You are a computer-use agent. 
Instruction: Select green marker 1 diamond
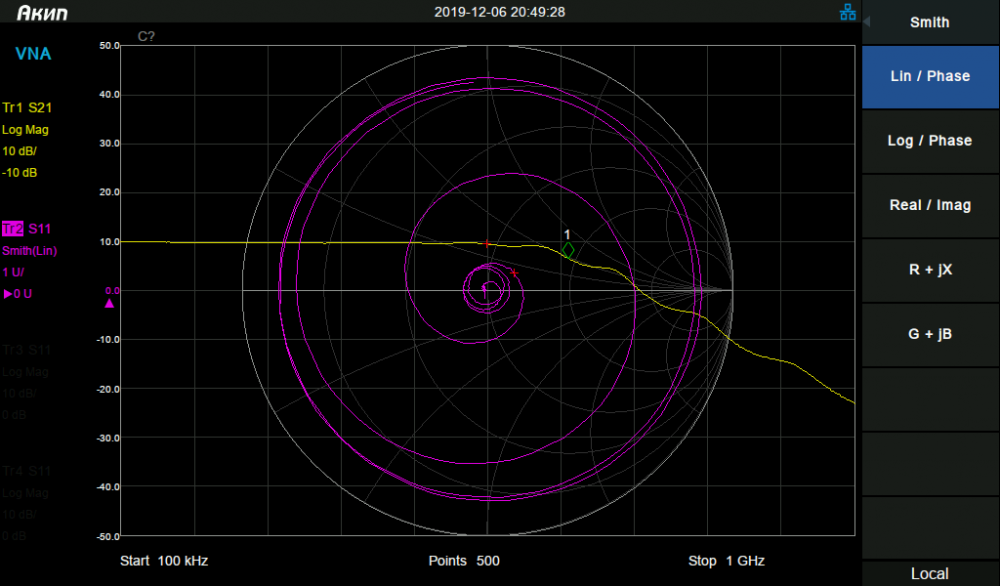tap(568, 251)
